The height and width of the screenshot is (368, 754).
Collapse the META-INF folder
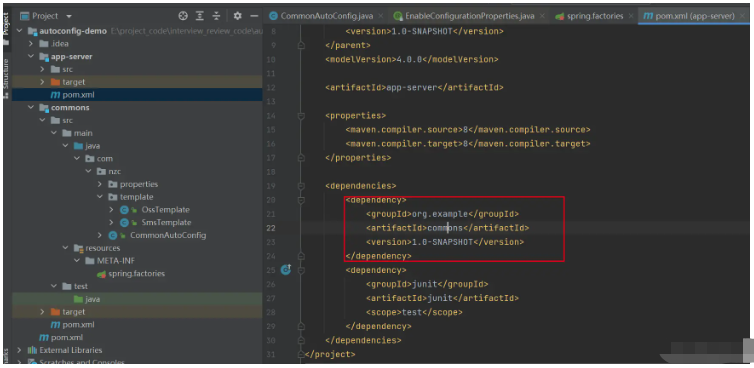[x=77, y=261]
